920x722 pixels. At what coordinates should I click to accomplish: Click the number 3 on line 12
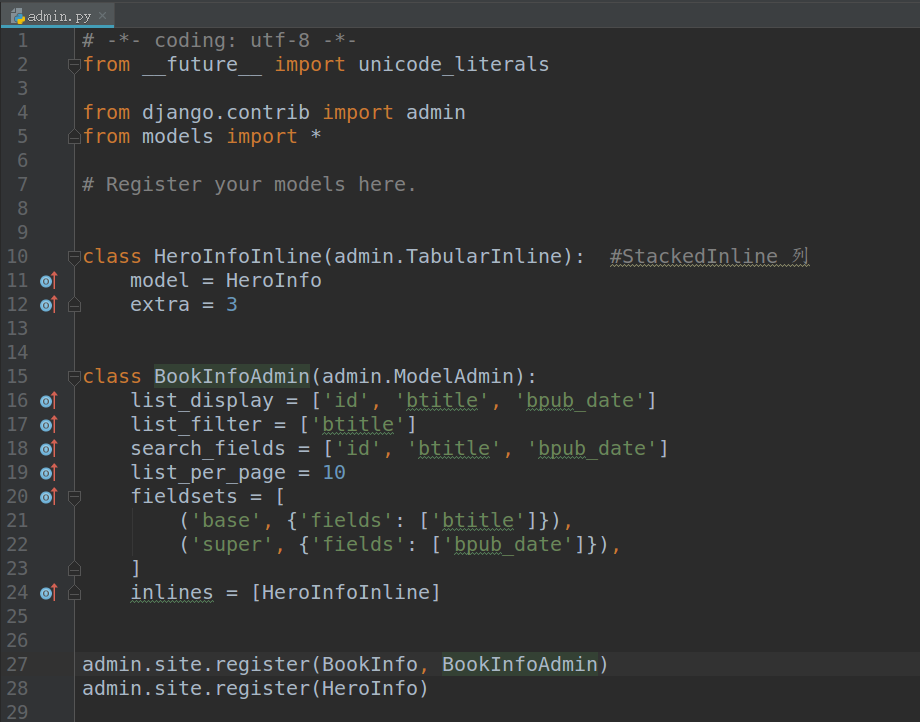point(232,305)
